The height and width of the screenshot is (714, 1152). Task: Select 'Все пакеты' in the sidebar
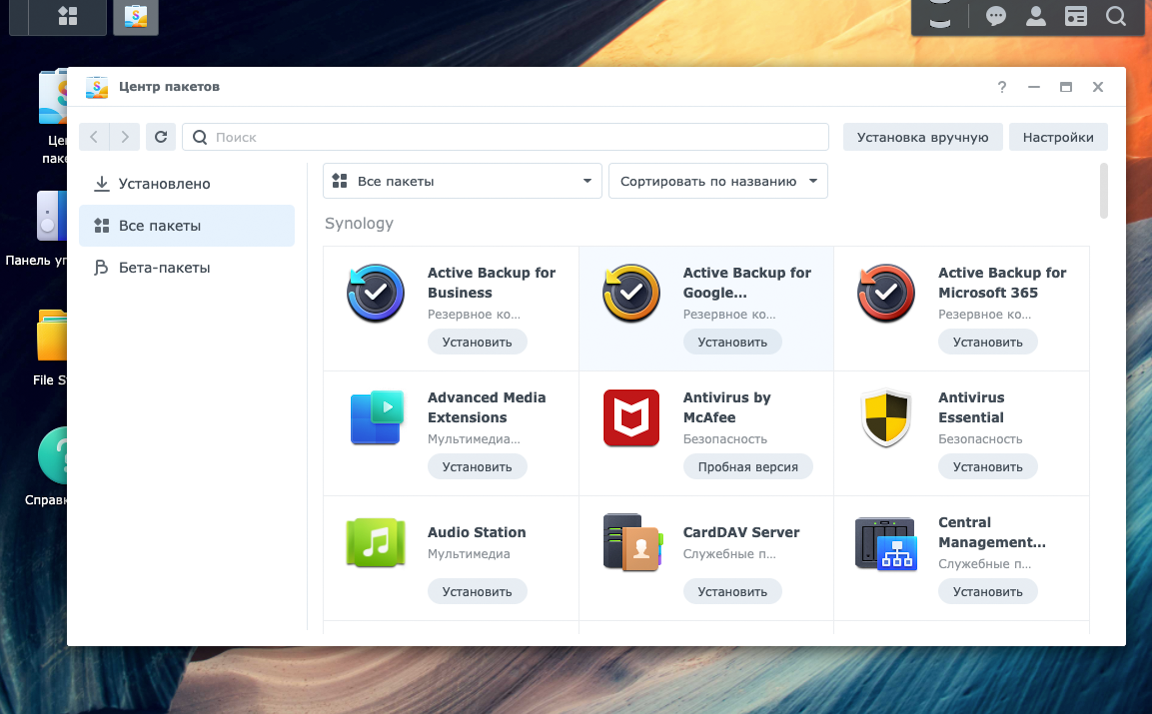187,226
